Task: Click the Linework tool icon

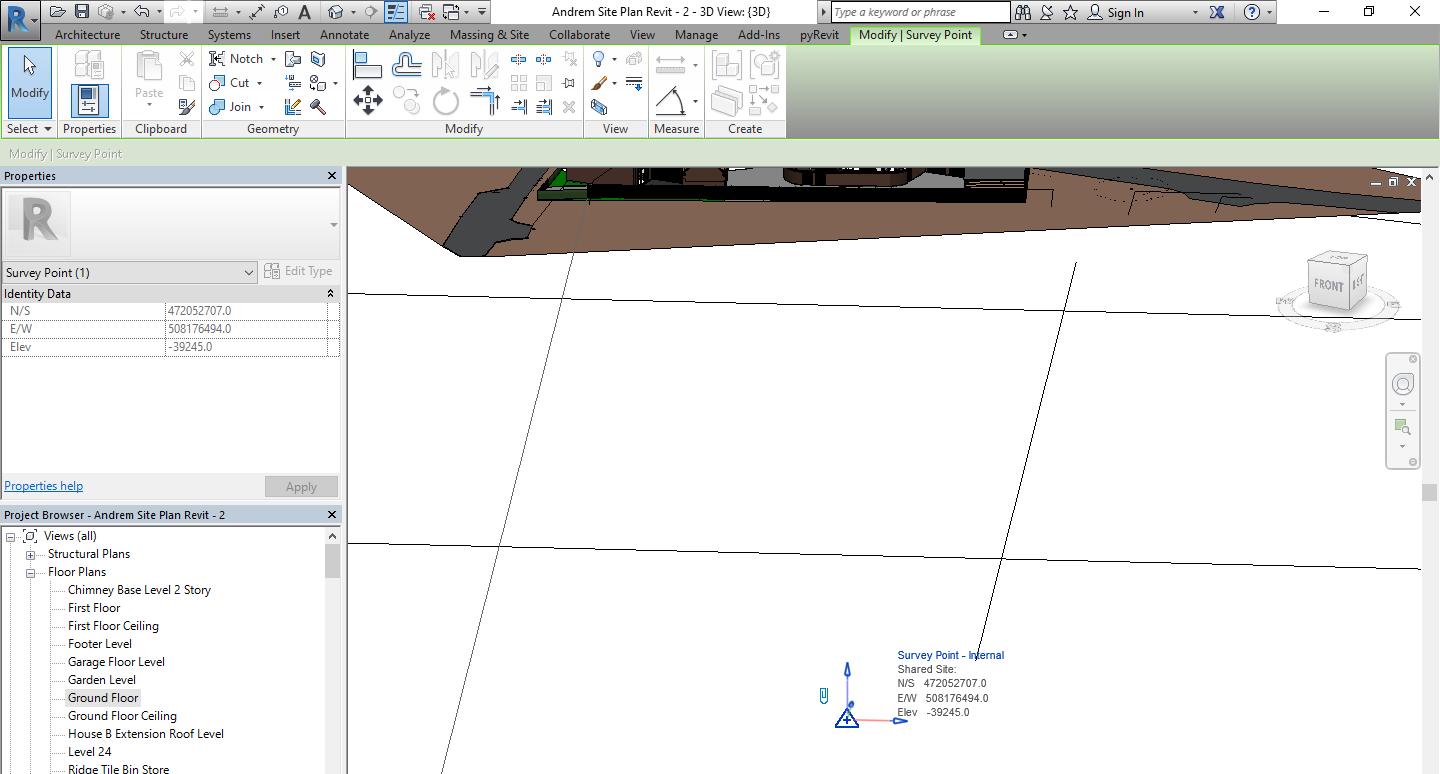Action: point(634,84)
